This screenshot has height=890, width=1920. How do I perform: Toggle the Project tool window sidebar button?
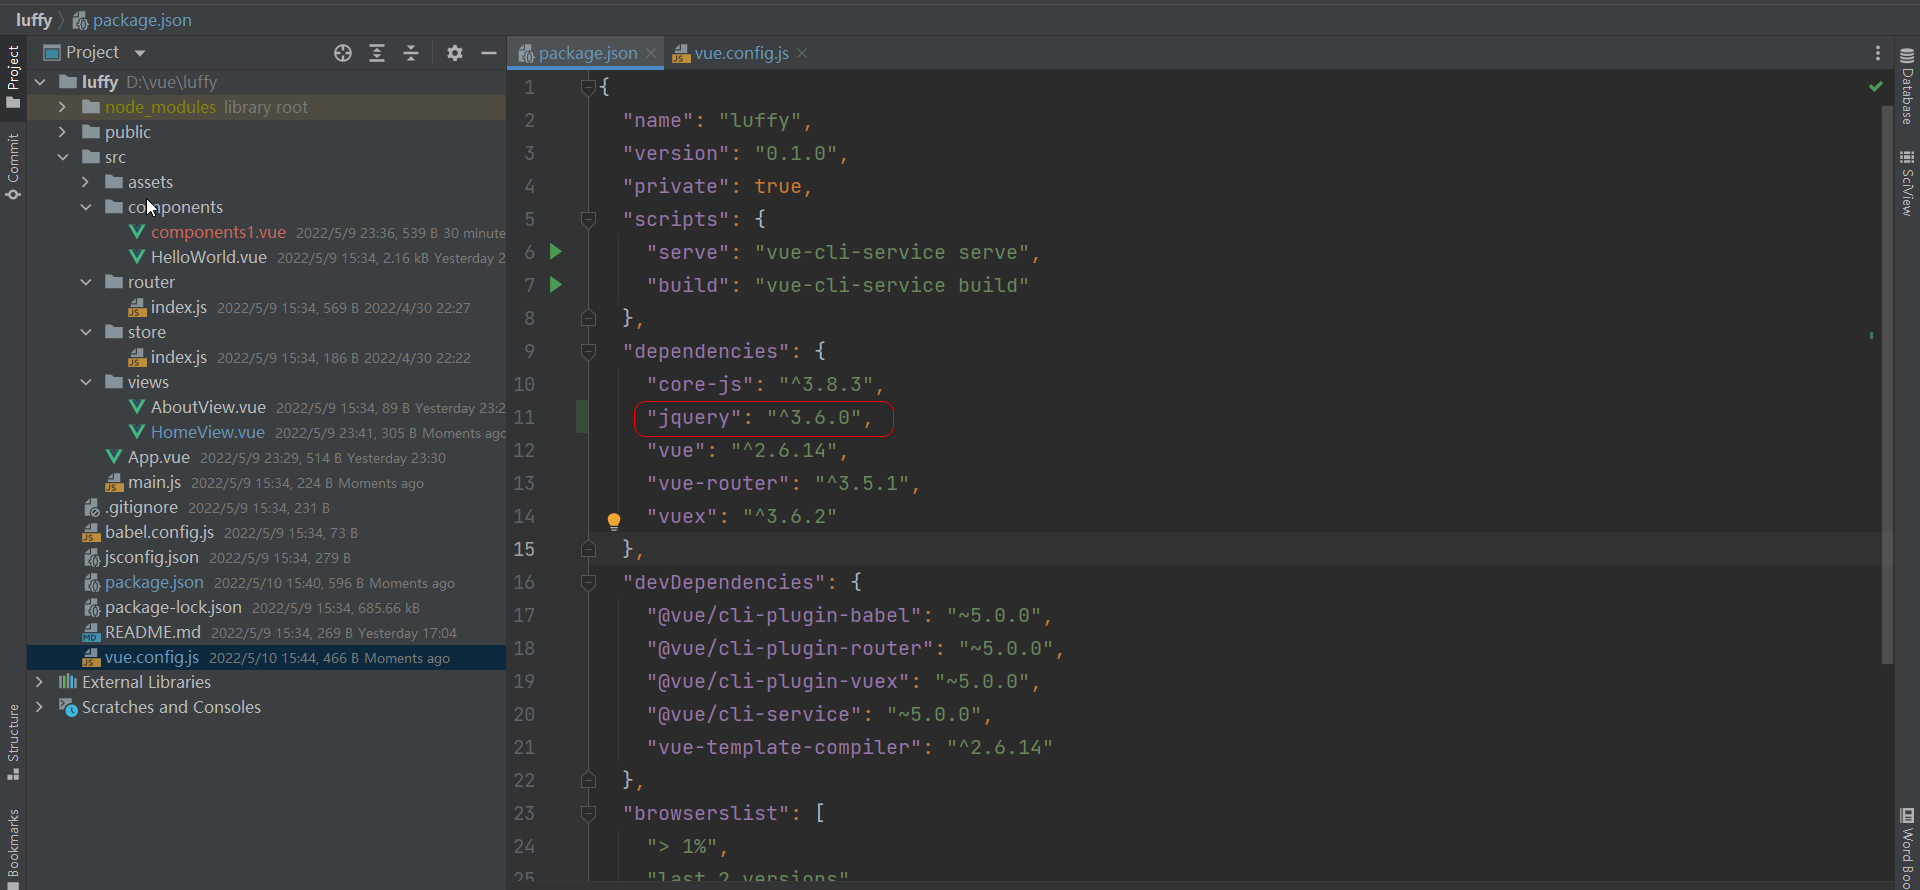pos(13,76)
